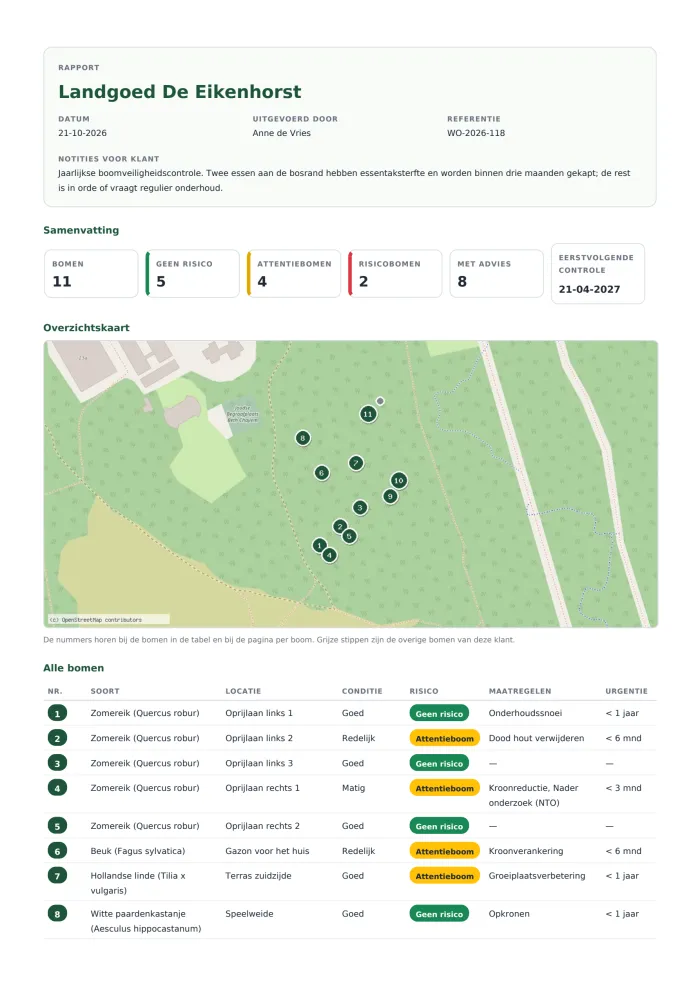
Task: Click the LOCATIE column header
Action: pyautogui.click(x=243, y=691)
